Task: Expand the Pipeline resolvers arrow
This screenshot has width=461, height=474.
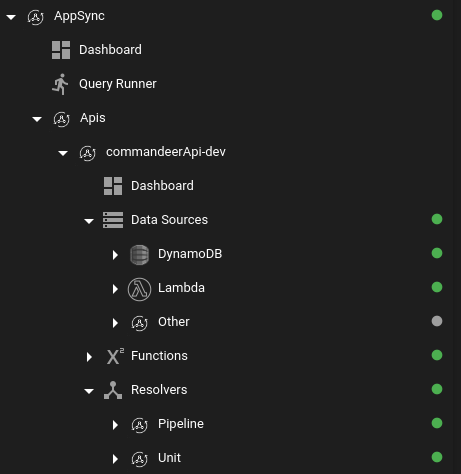Action: coord(115,425)
